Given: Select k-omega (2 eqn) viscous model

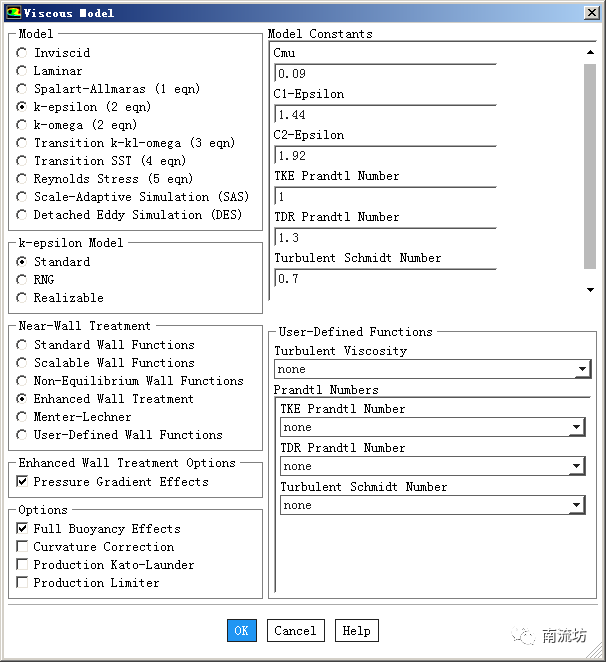Looking at the screenshot, I should [x=22, y=125].
